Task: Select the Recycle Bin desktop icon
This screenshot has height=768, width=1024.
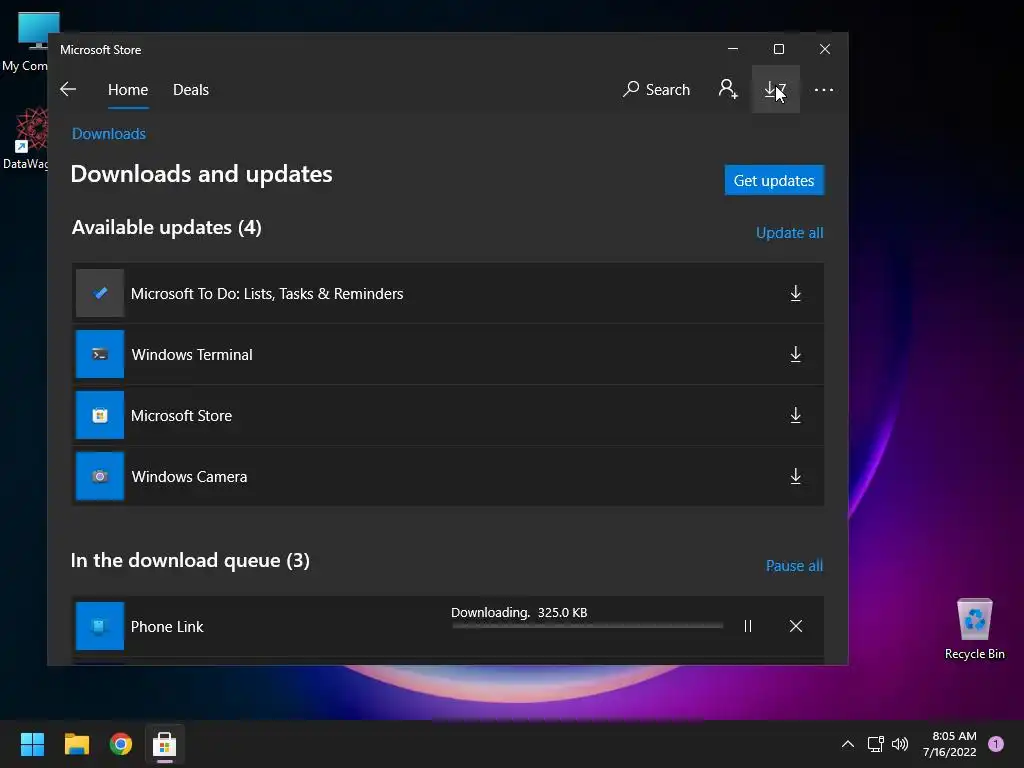Action: point(974,628)
